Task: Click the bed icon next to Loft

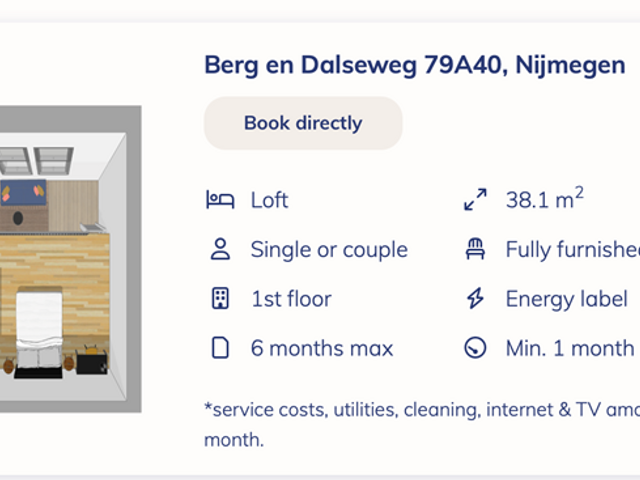Action: 220,200
